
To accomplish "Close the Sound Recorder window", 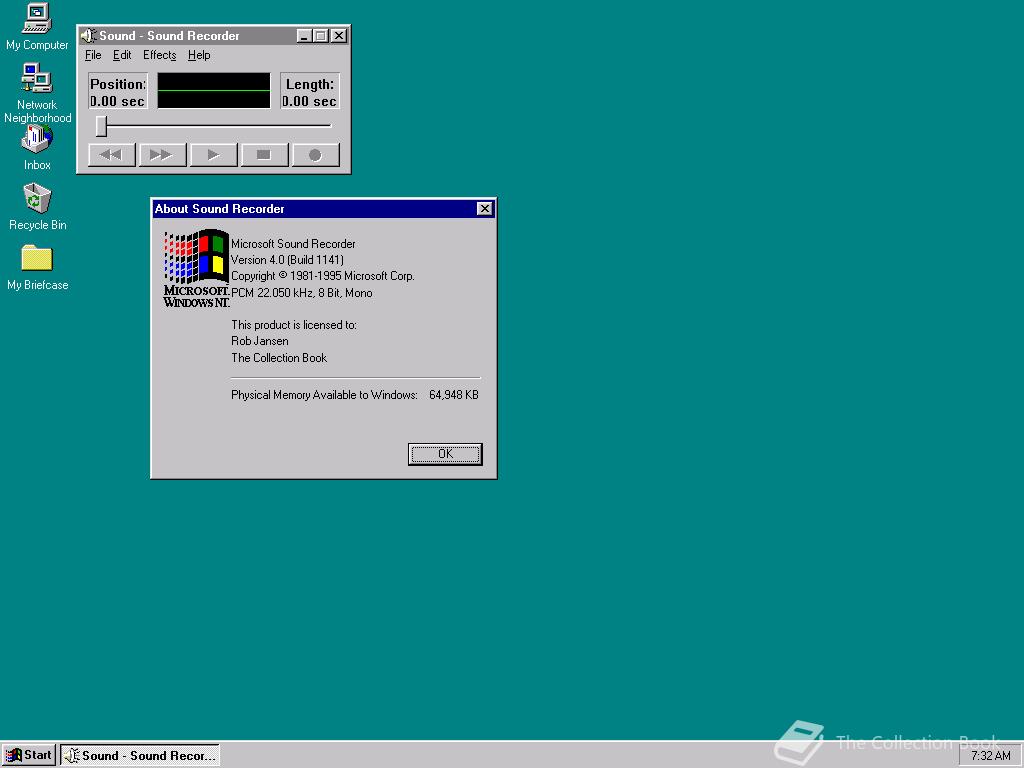I will 338,36.
